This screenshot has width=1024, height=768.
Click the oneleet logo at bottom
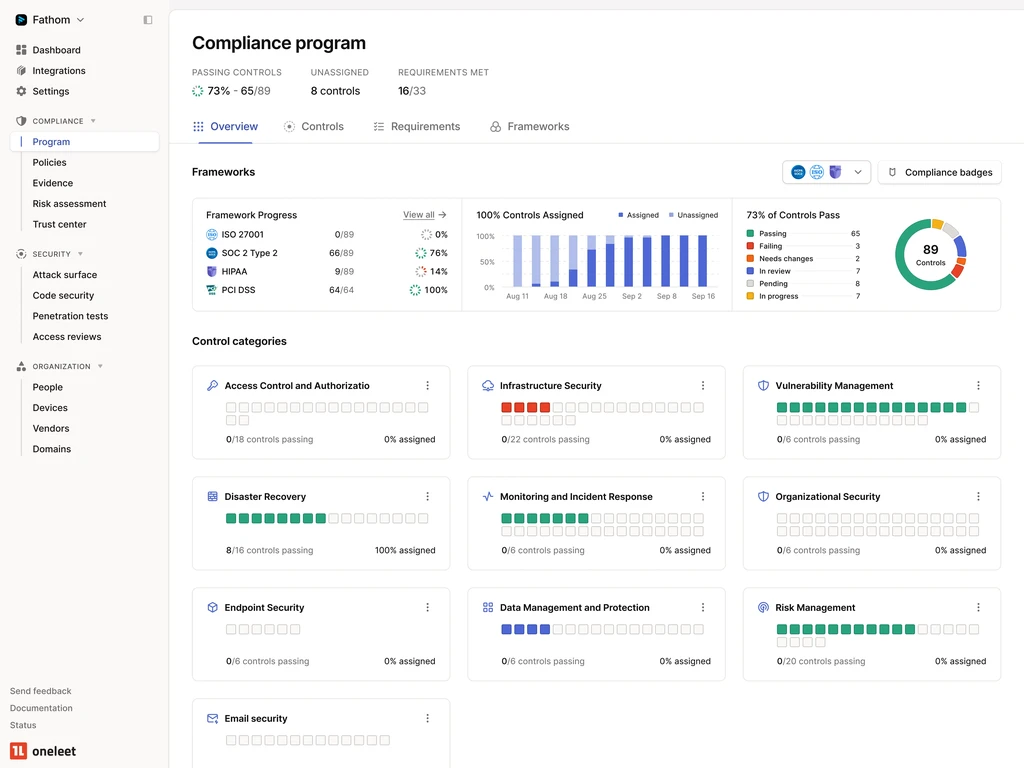pos(43,751)
